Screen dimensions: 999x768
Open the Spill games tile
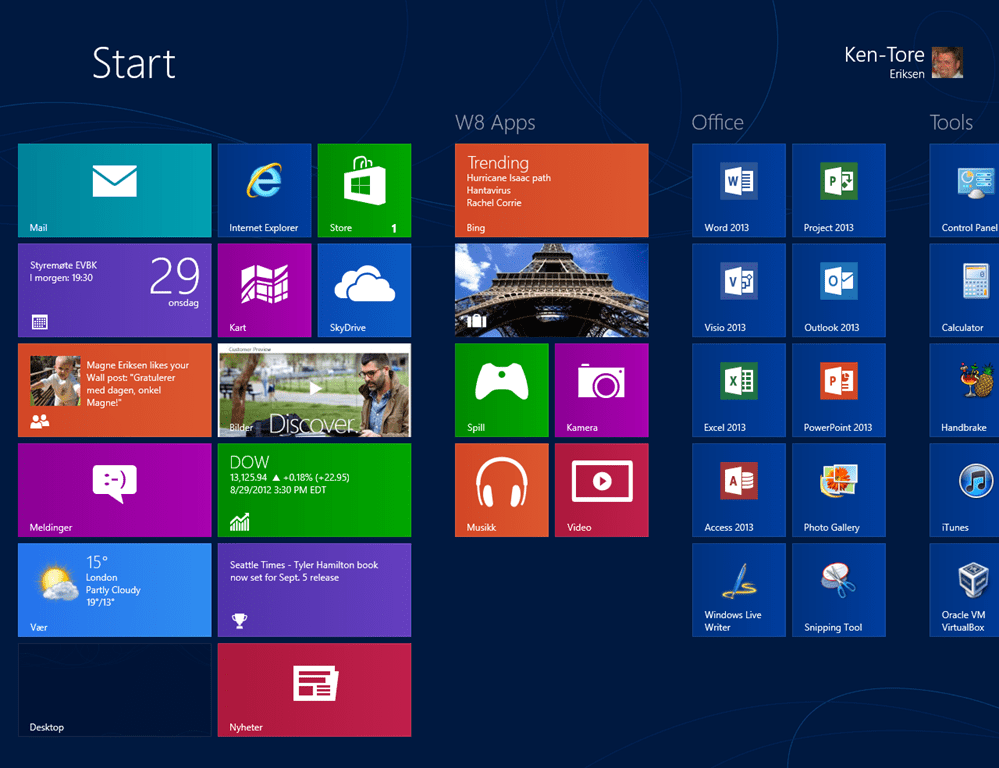(x=501, y=390)
